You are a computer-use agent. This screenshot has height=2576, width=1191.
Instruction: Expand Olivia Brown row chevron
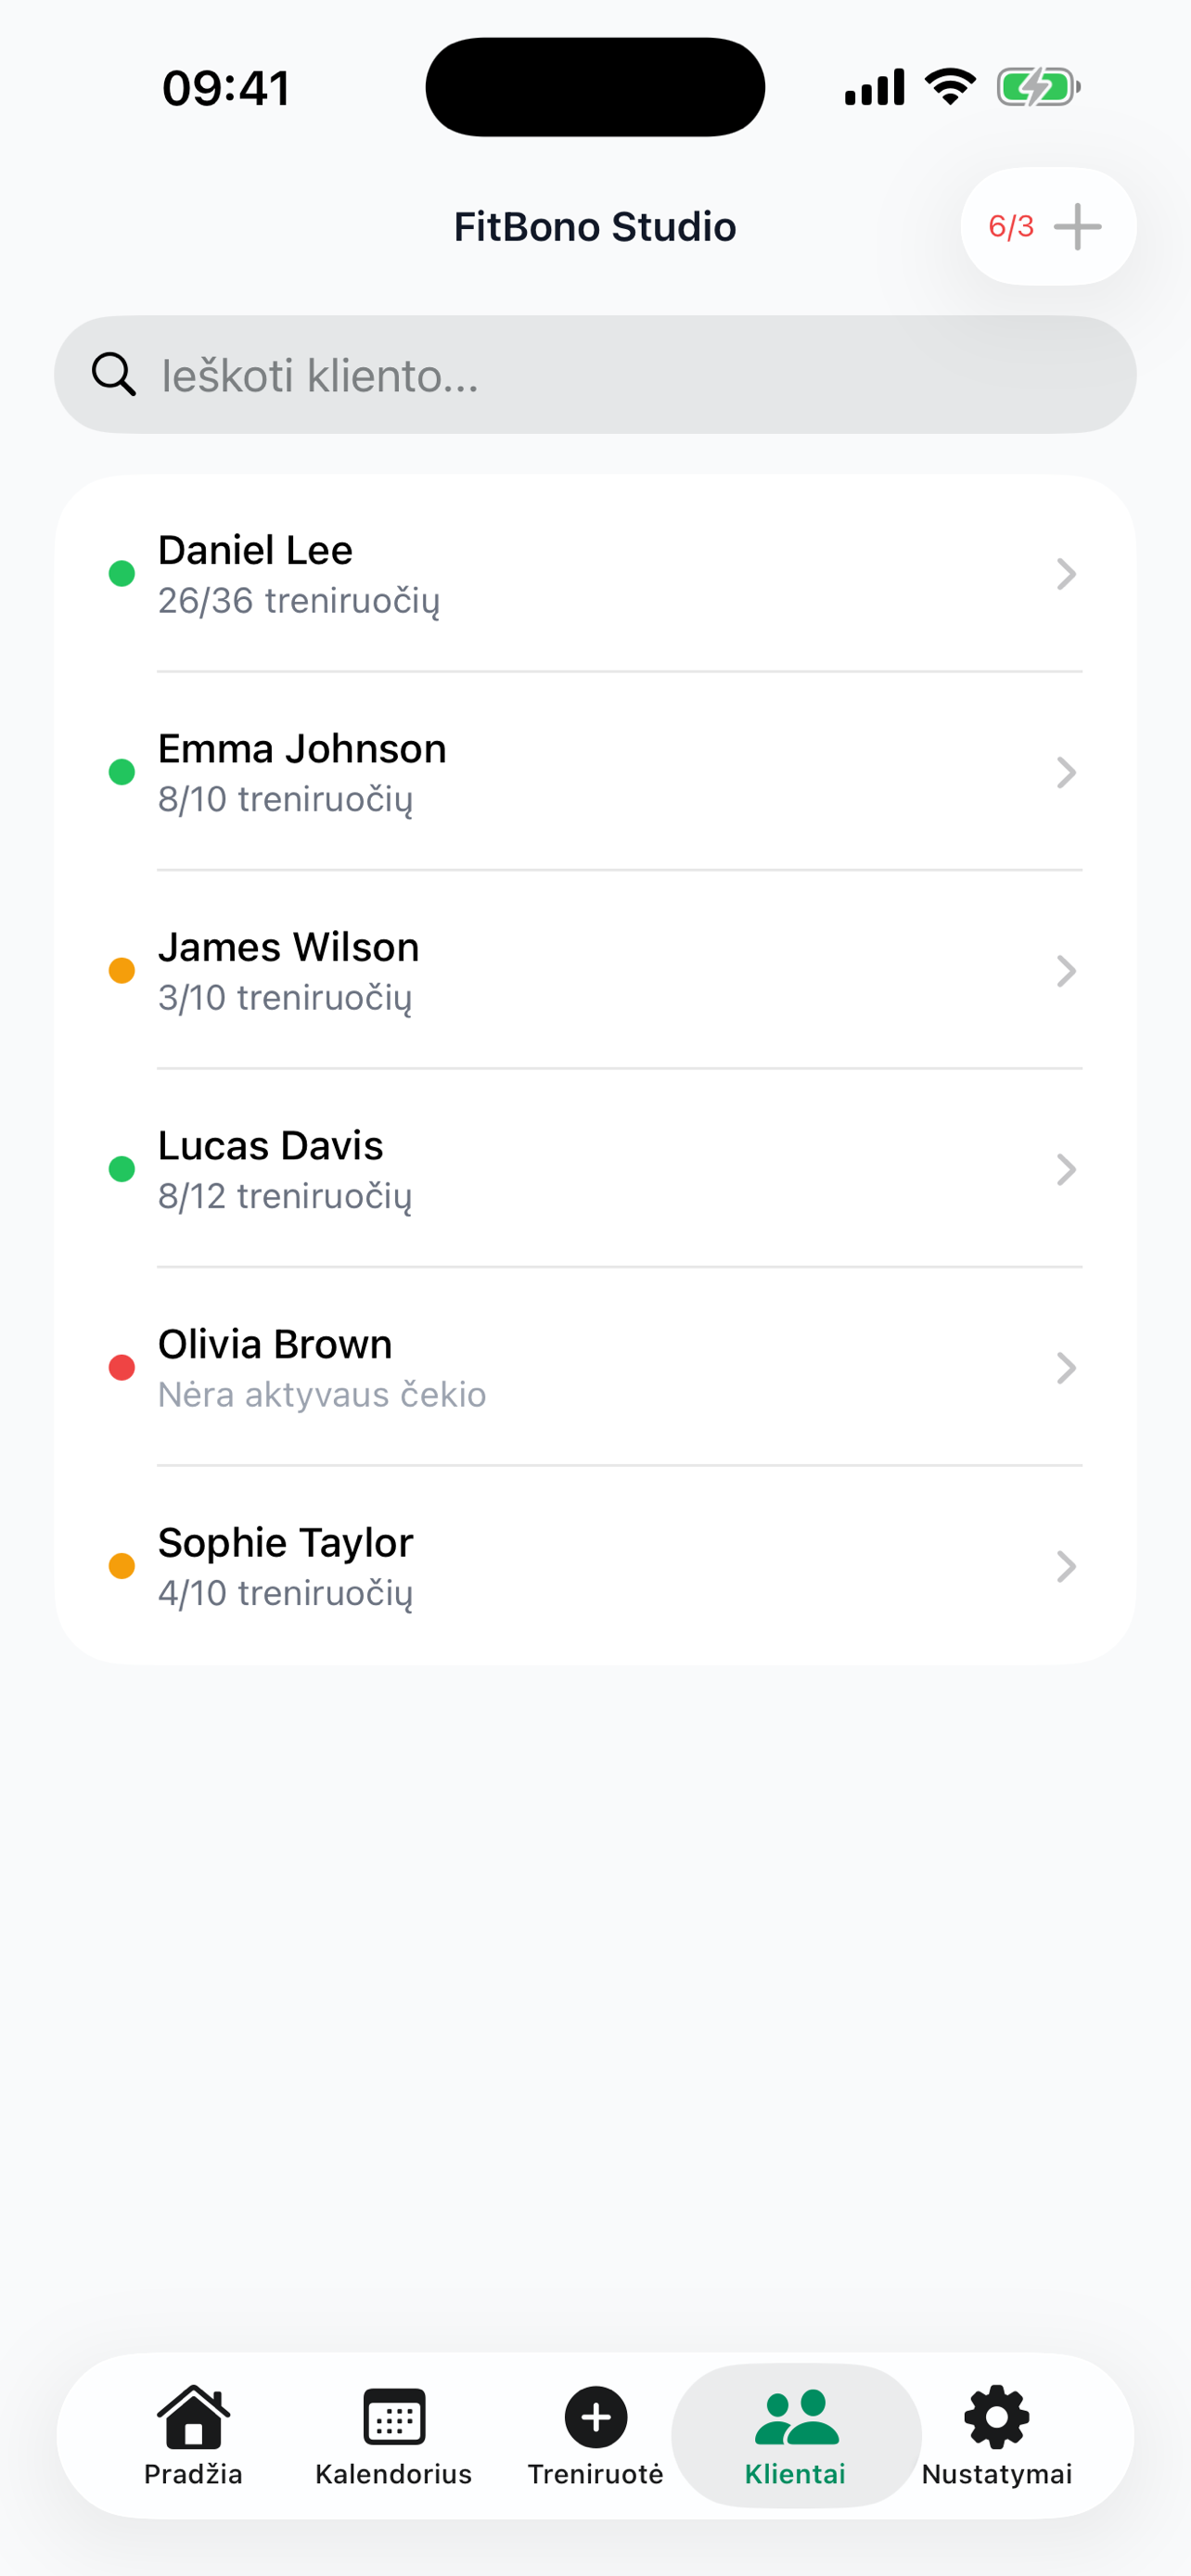tap(1066, 1368)
